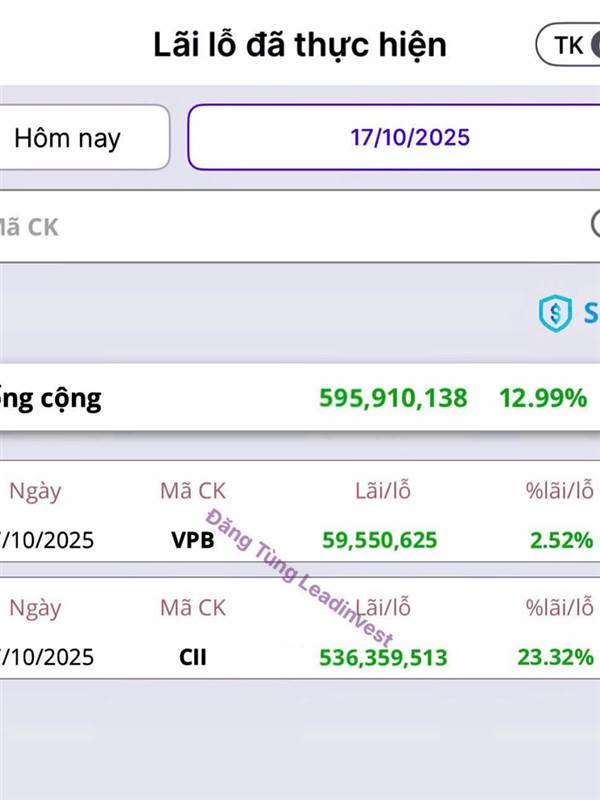Image resolution: width=600 pixels, height=800 pixels.
Task: Tap the total 12.99% return figure
Action: 543,398
